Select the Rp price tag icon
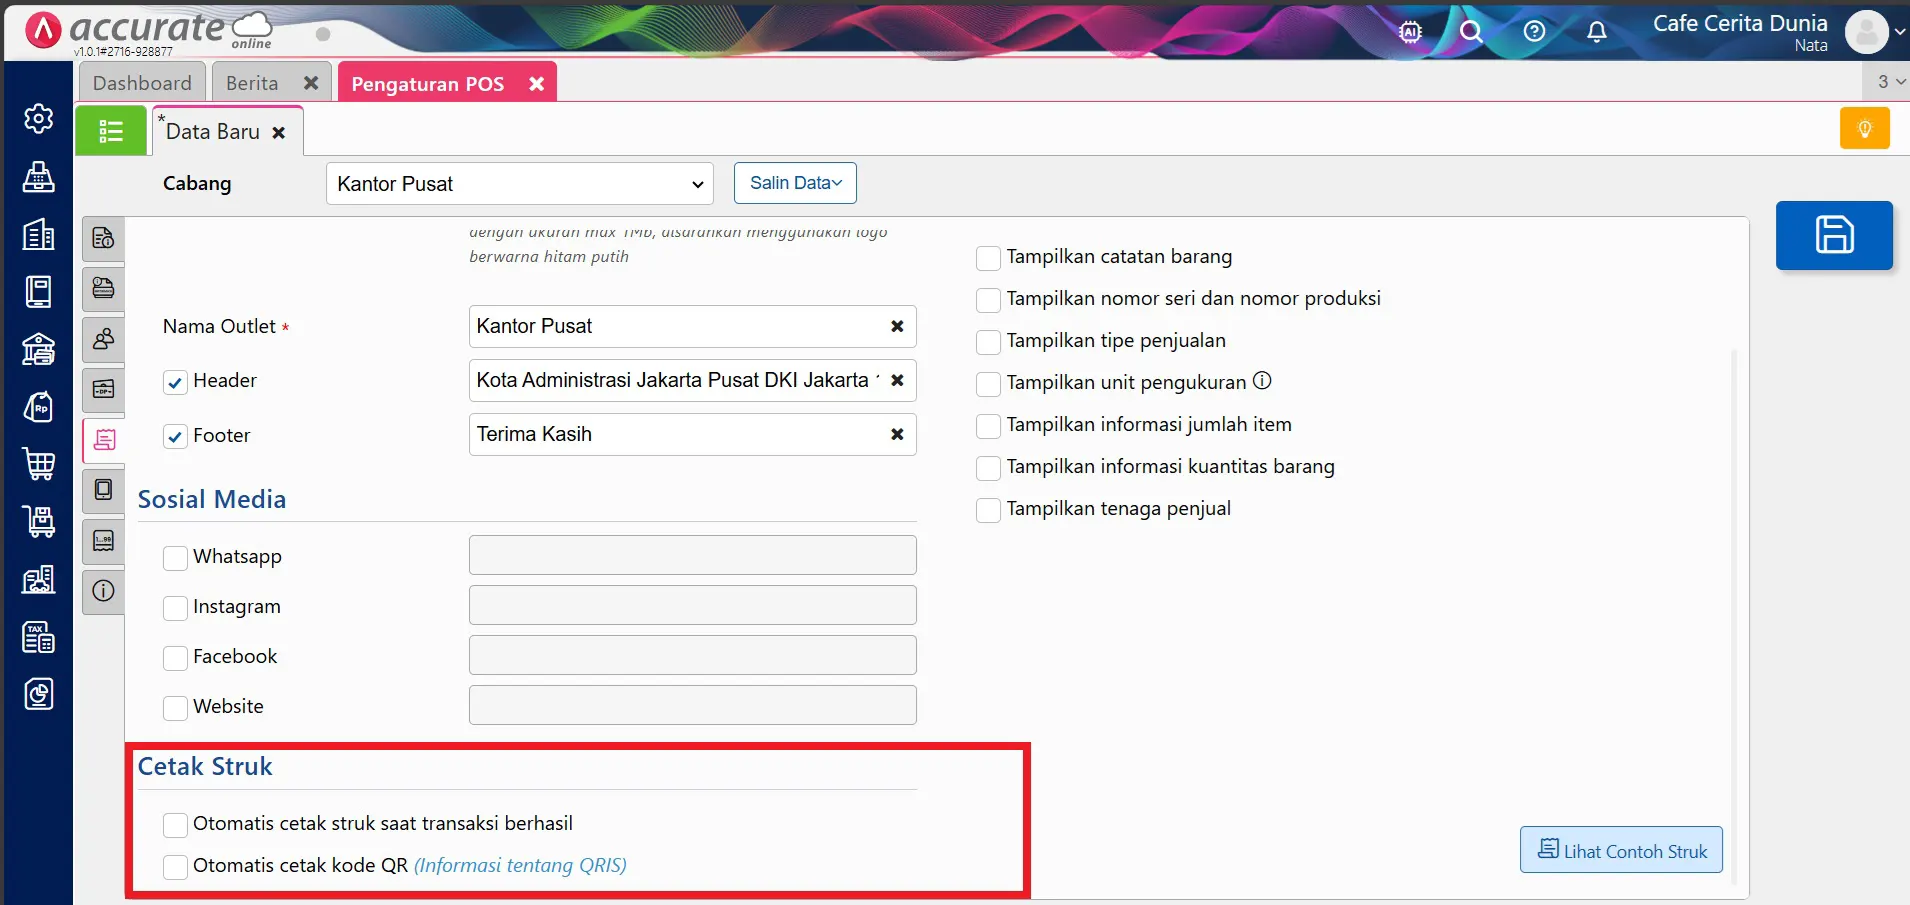This screenshot has height=905, width=1910. coord(38,406)
